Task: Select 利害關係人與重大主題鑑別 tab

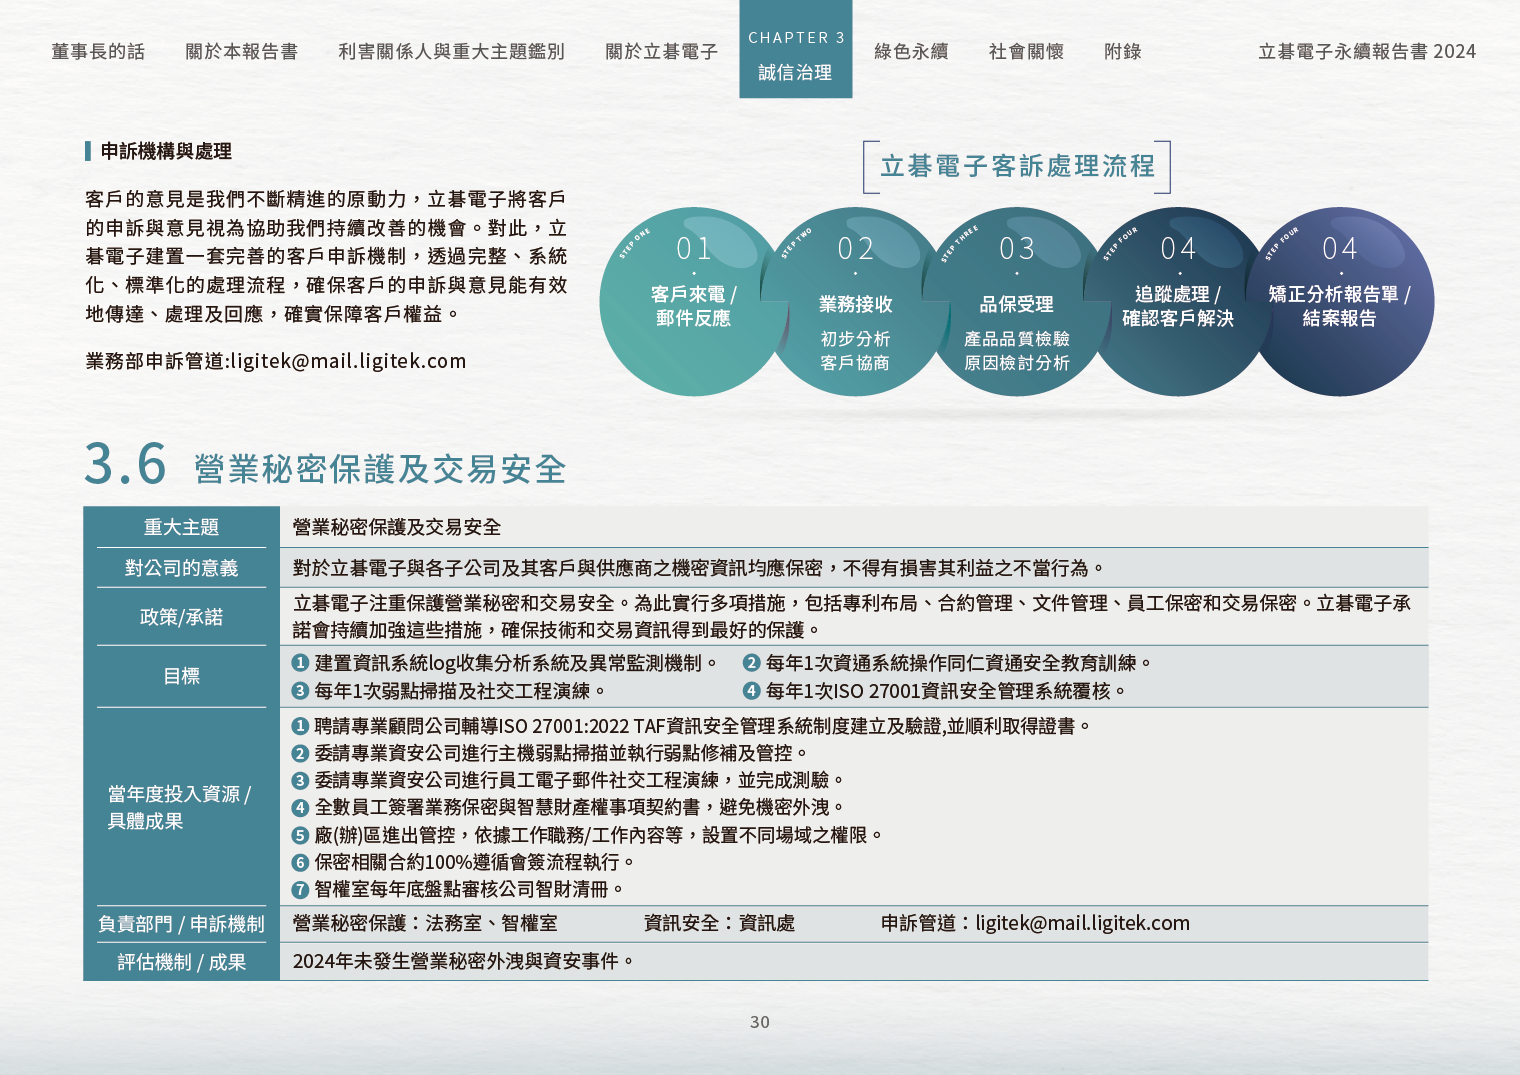Action: (x=451, y=51)
